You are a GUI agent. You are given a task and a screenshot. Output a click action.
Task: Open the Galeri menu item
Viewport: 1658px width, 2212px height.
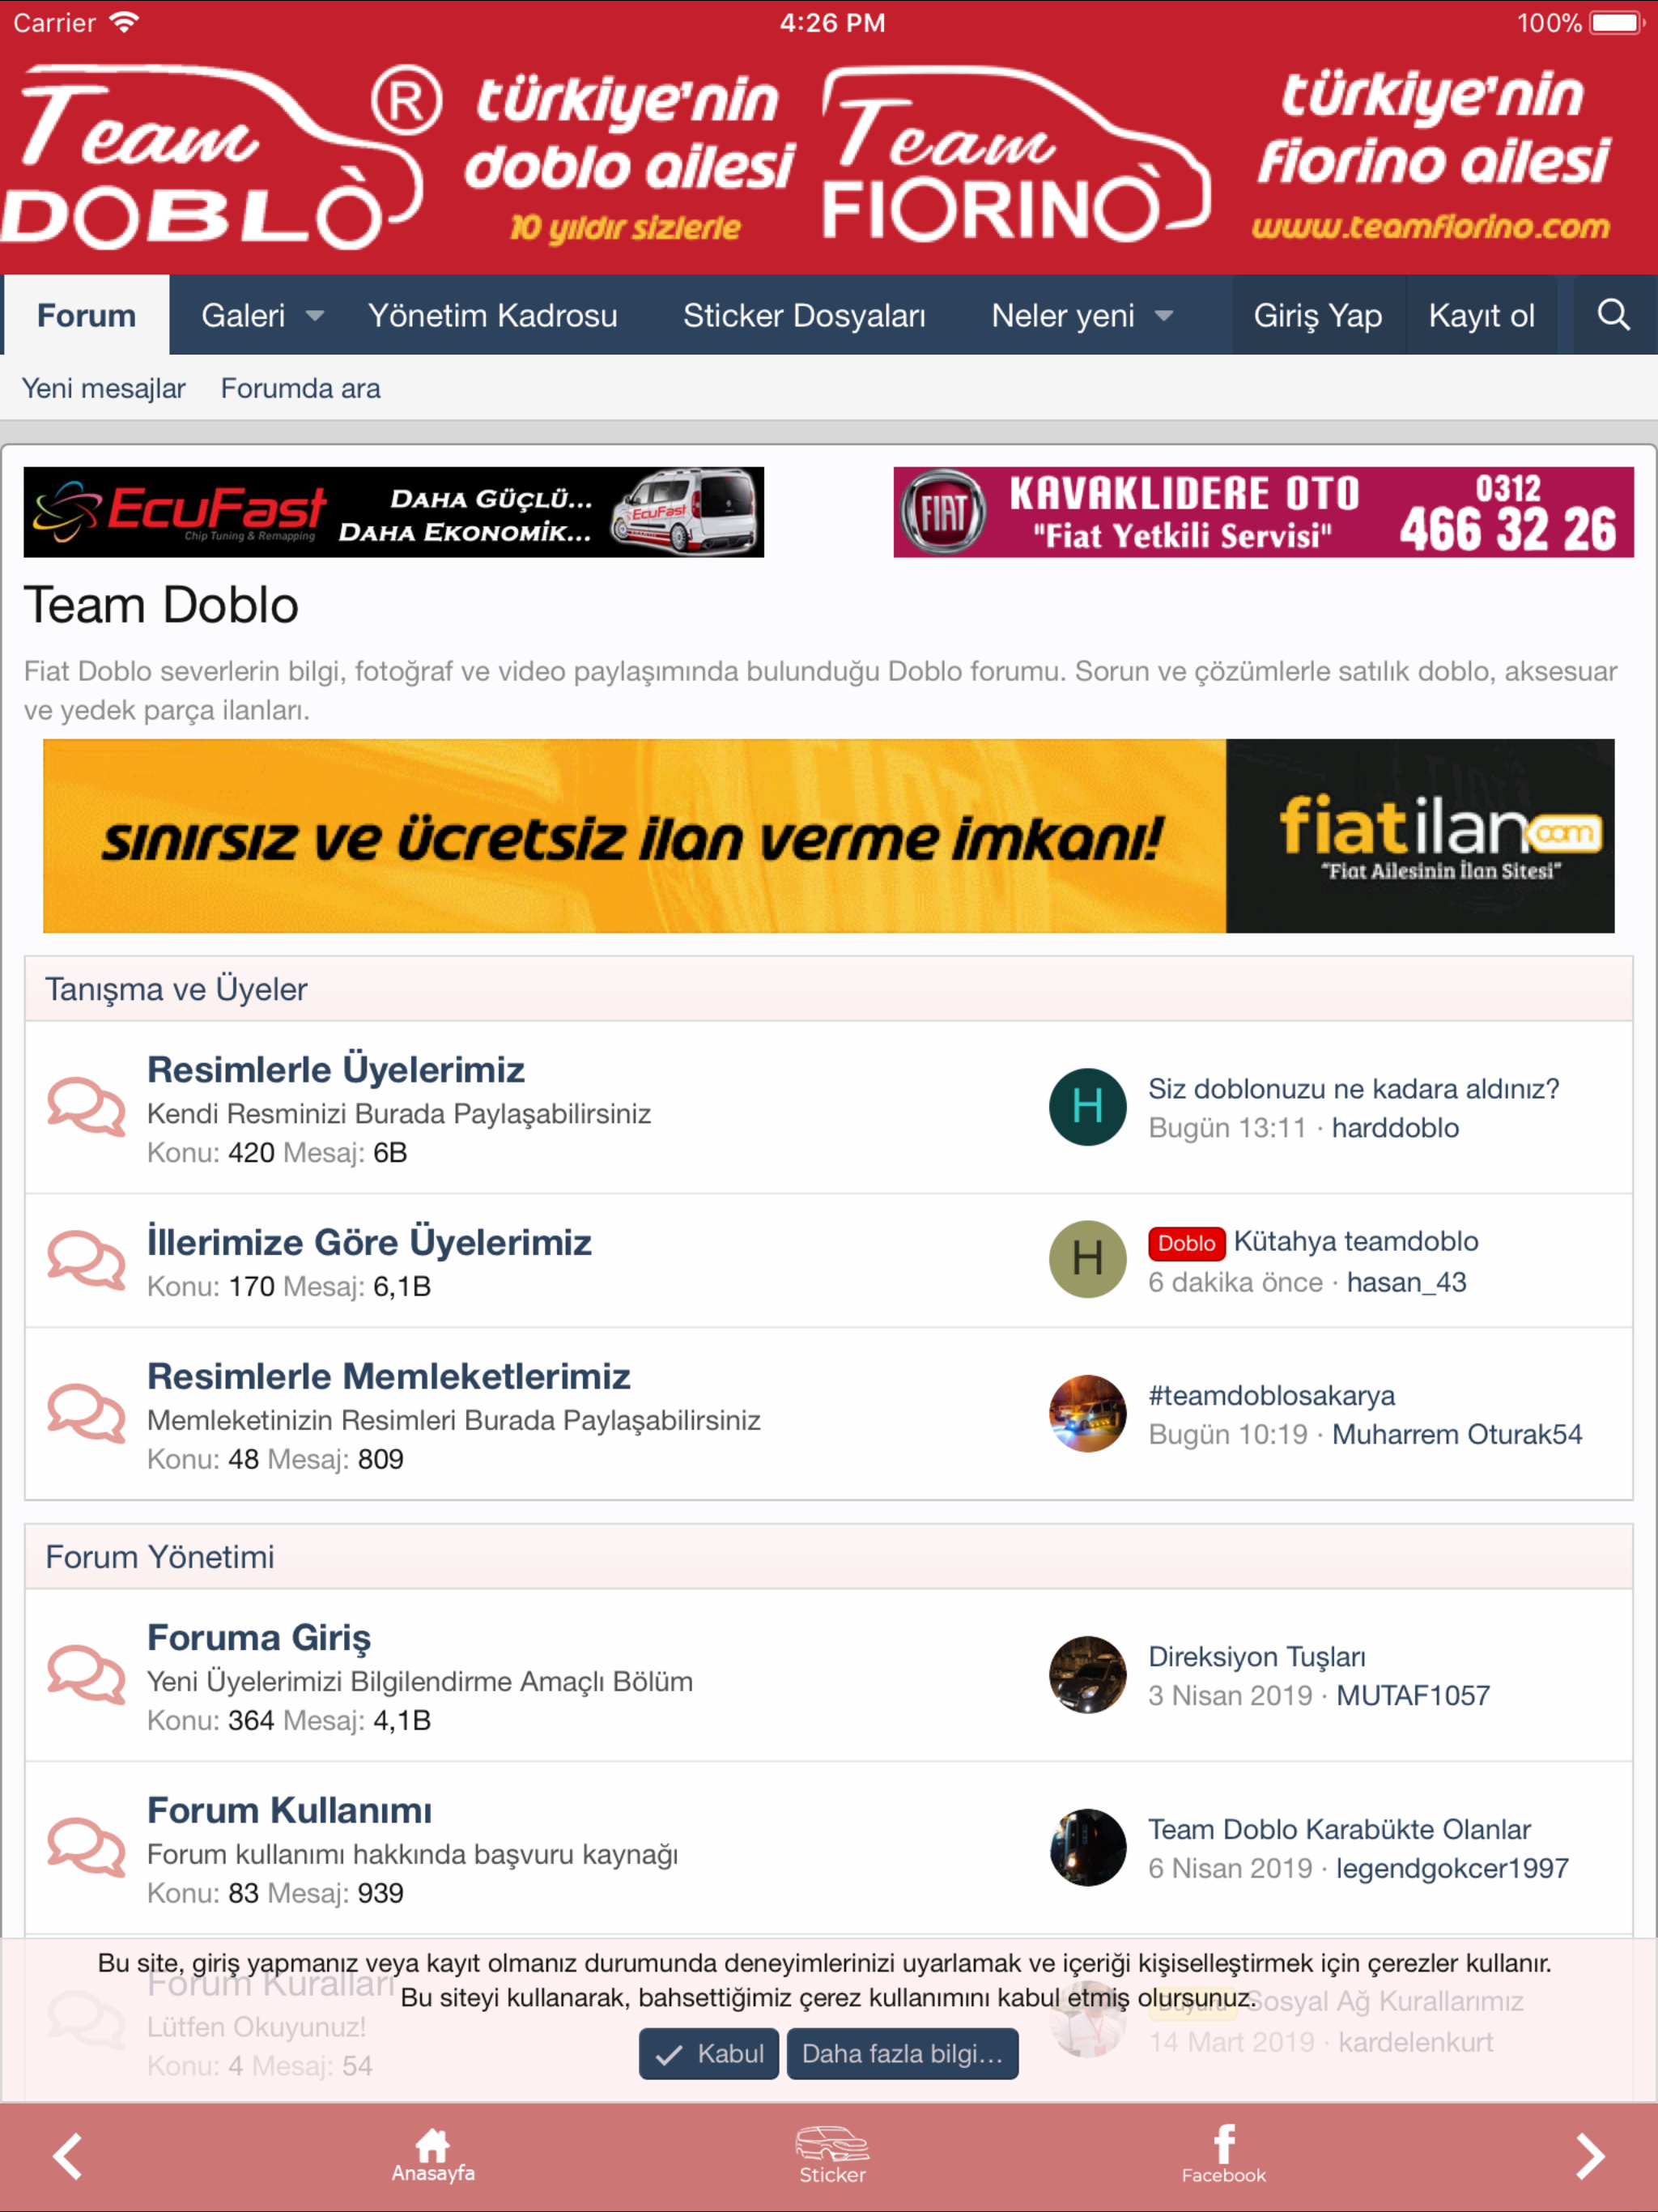point(243,315)
